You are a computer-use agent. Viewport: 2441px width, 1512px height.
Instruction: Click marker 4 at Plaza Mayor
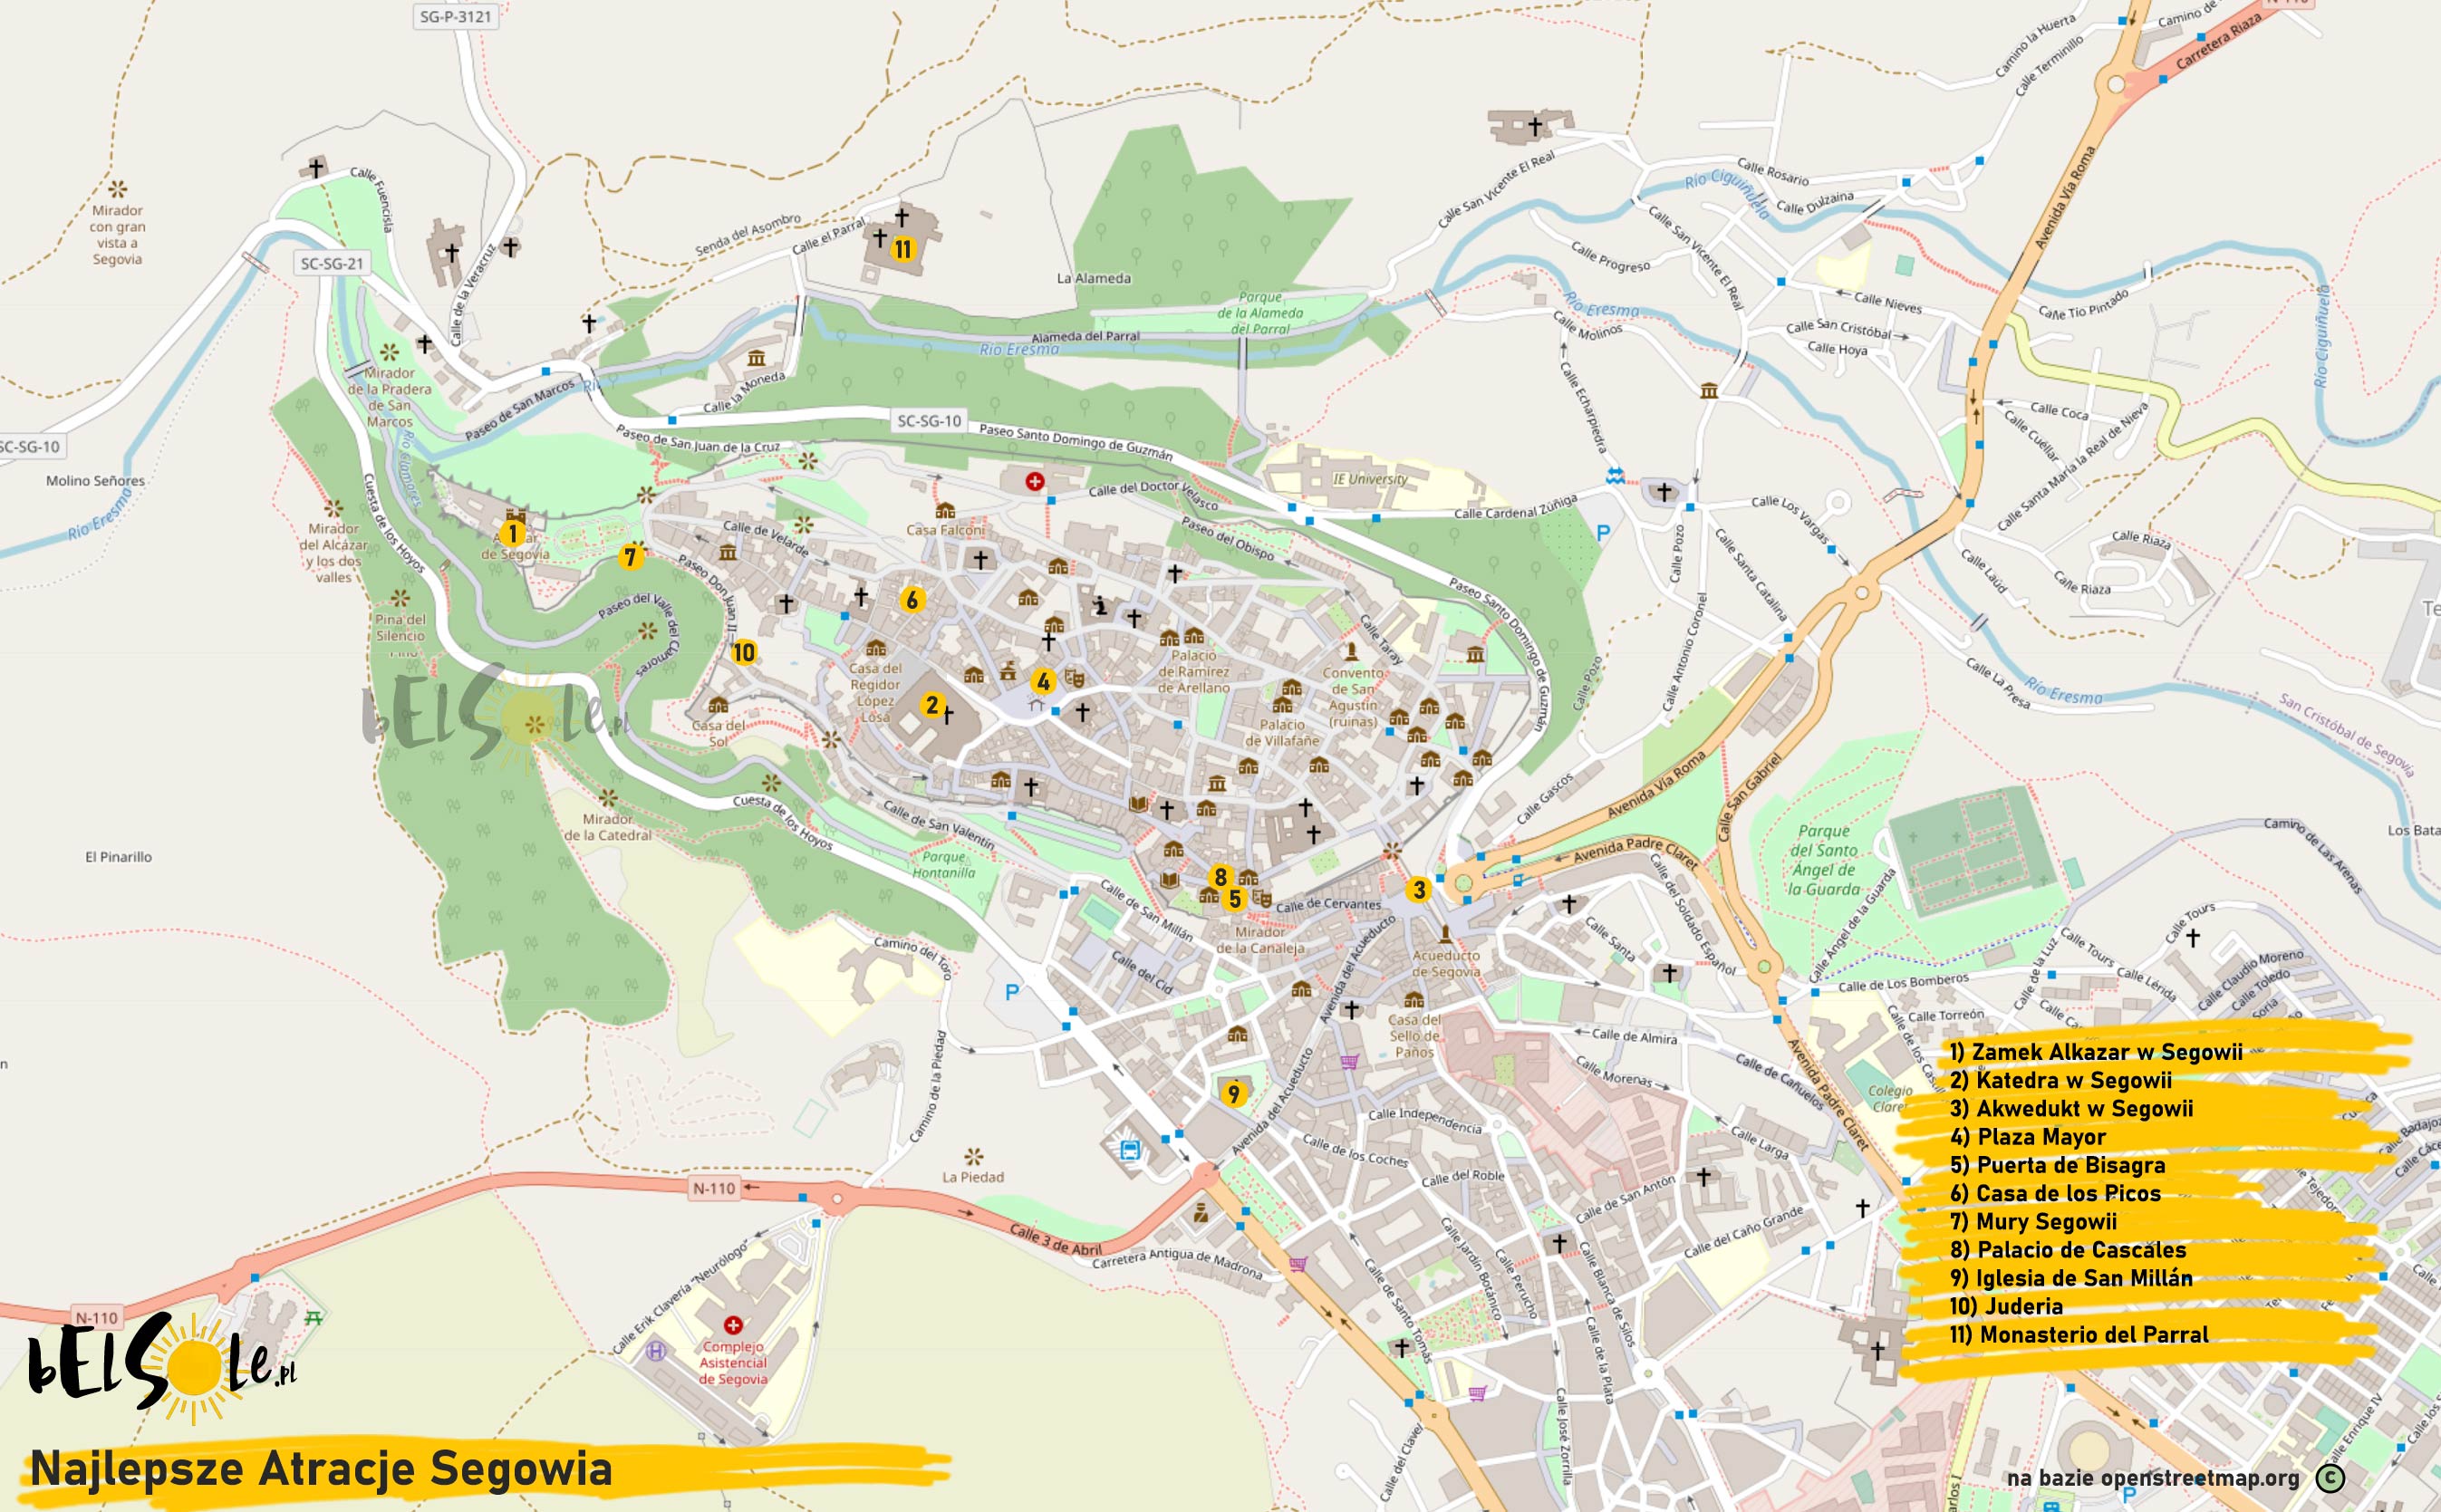tap(1043, 682)
